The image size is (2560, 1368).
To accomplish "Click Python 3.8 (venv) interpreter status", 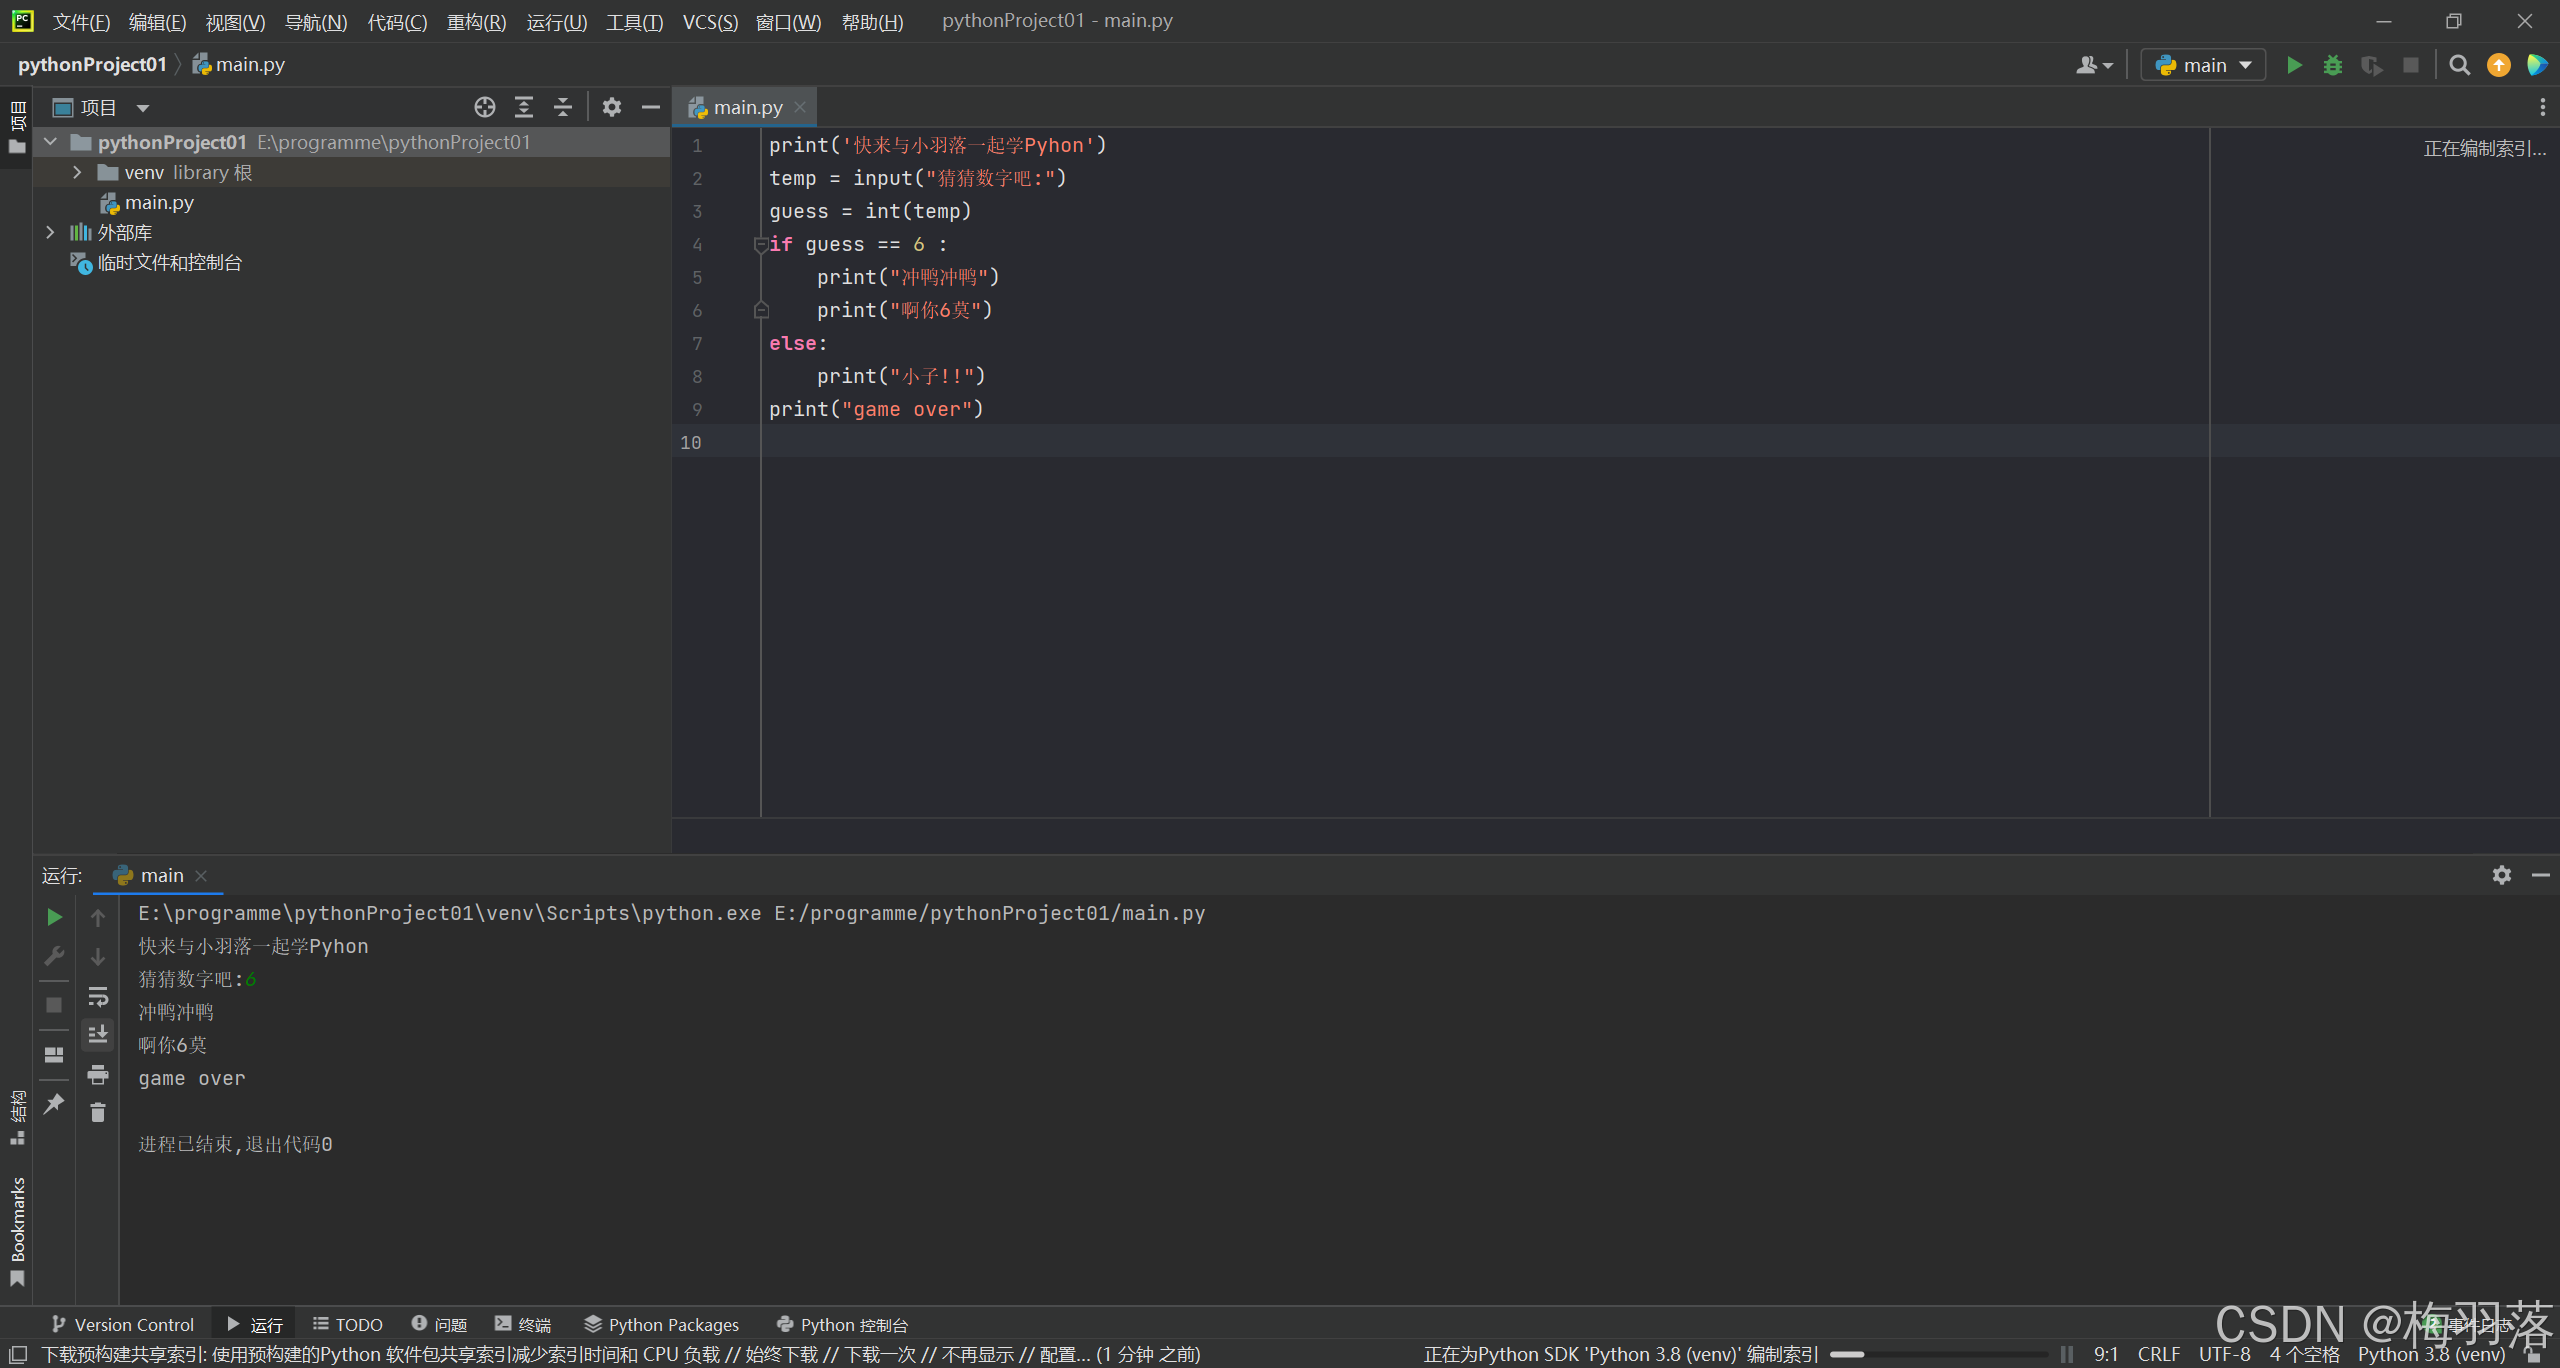I will (2431, 1354).
